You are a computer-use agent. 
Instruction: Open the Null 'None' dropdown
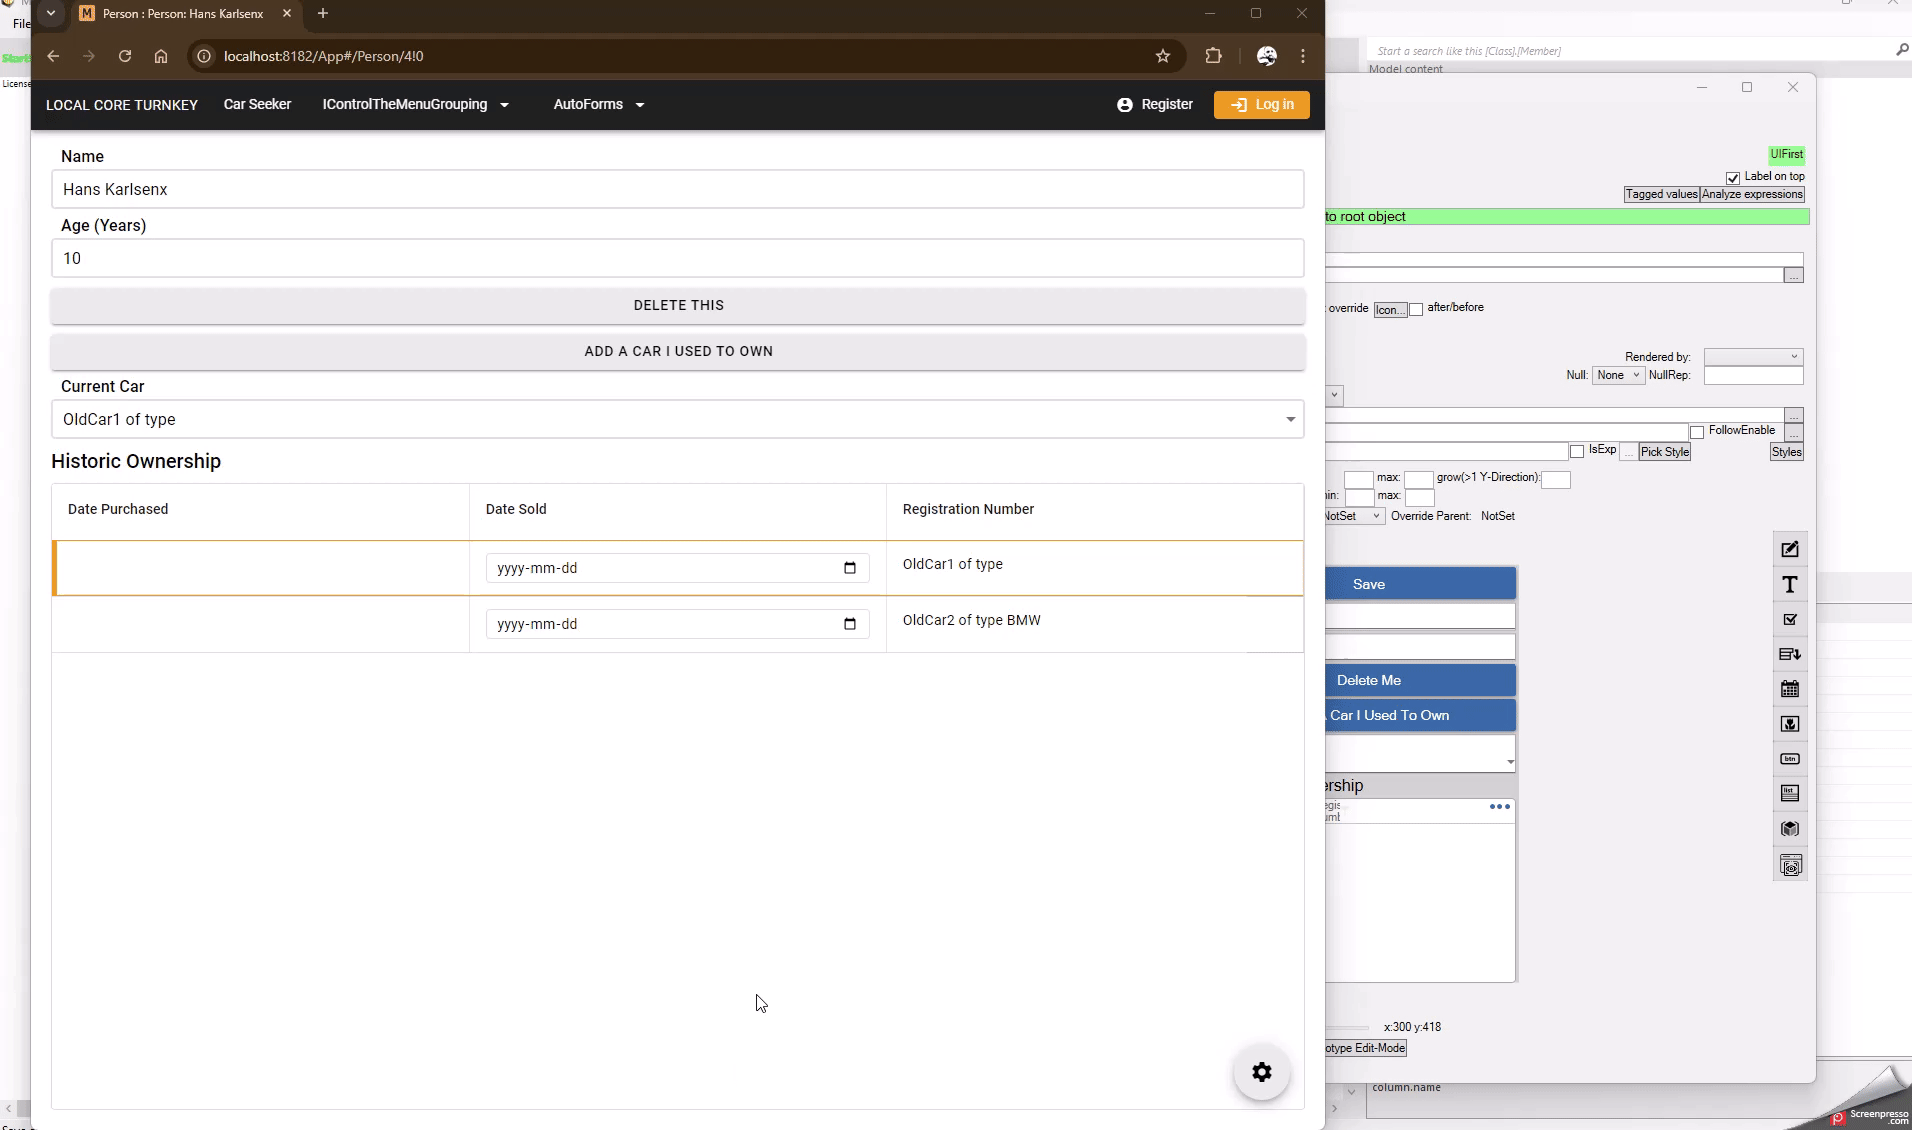pyautogui.click(x=1617, y=376)
